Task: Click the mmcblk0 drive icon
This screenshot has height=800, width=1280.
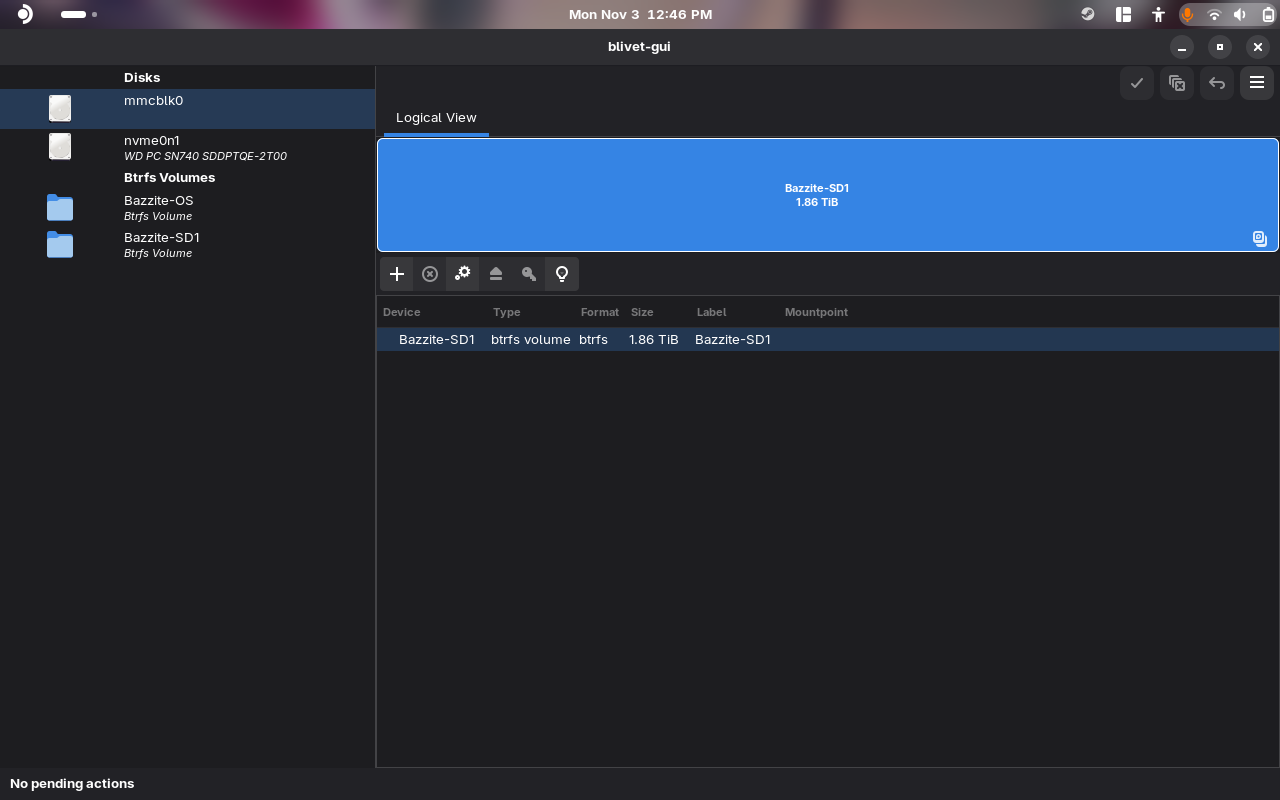Action: pos(60,108)
